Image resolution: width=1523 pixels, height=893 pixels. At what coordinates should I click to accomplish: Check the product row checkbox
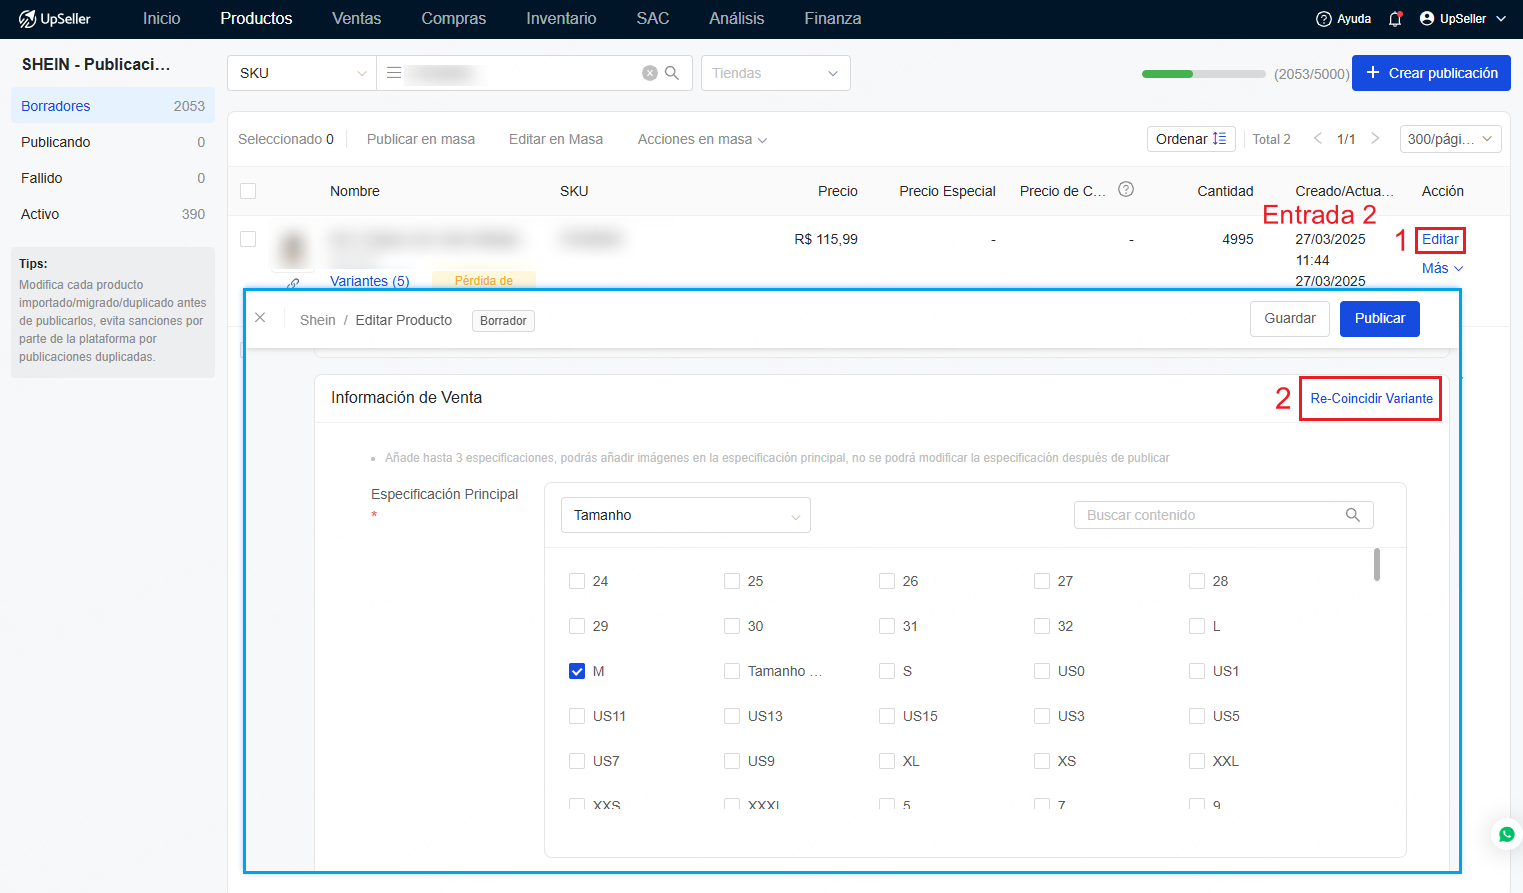point(248,239)
